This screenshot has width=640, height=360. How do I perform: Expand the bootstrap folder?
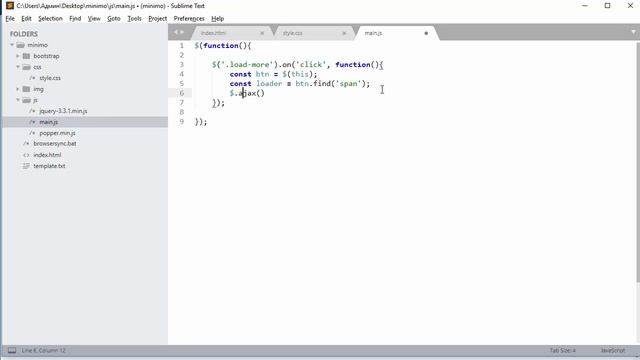18,56
